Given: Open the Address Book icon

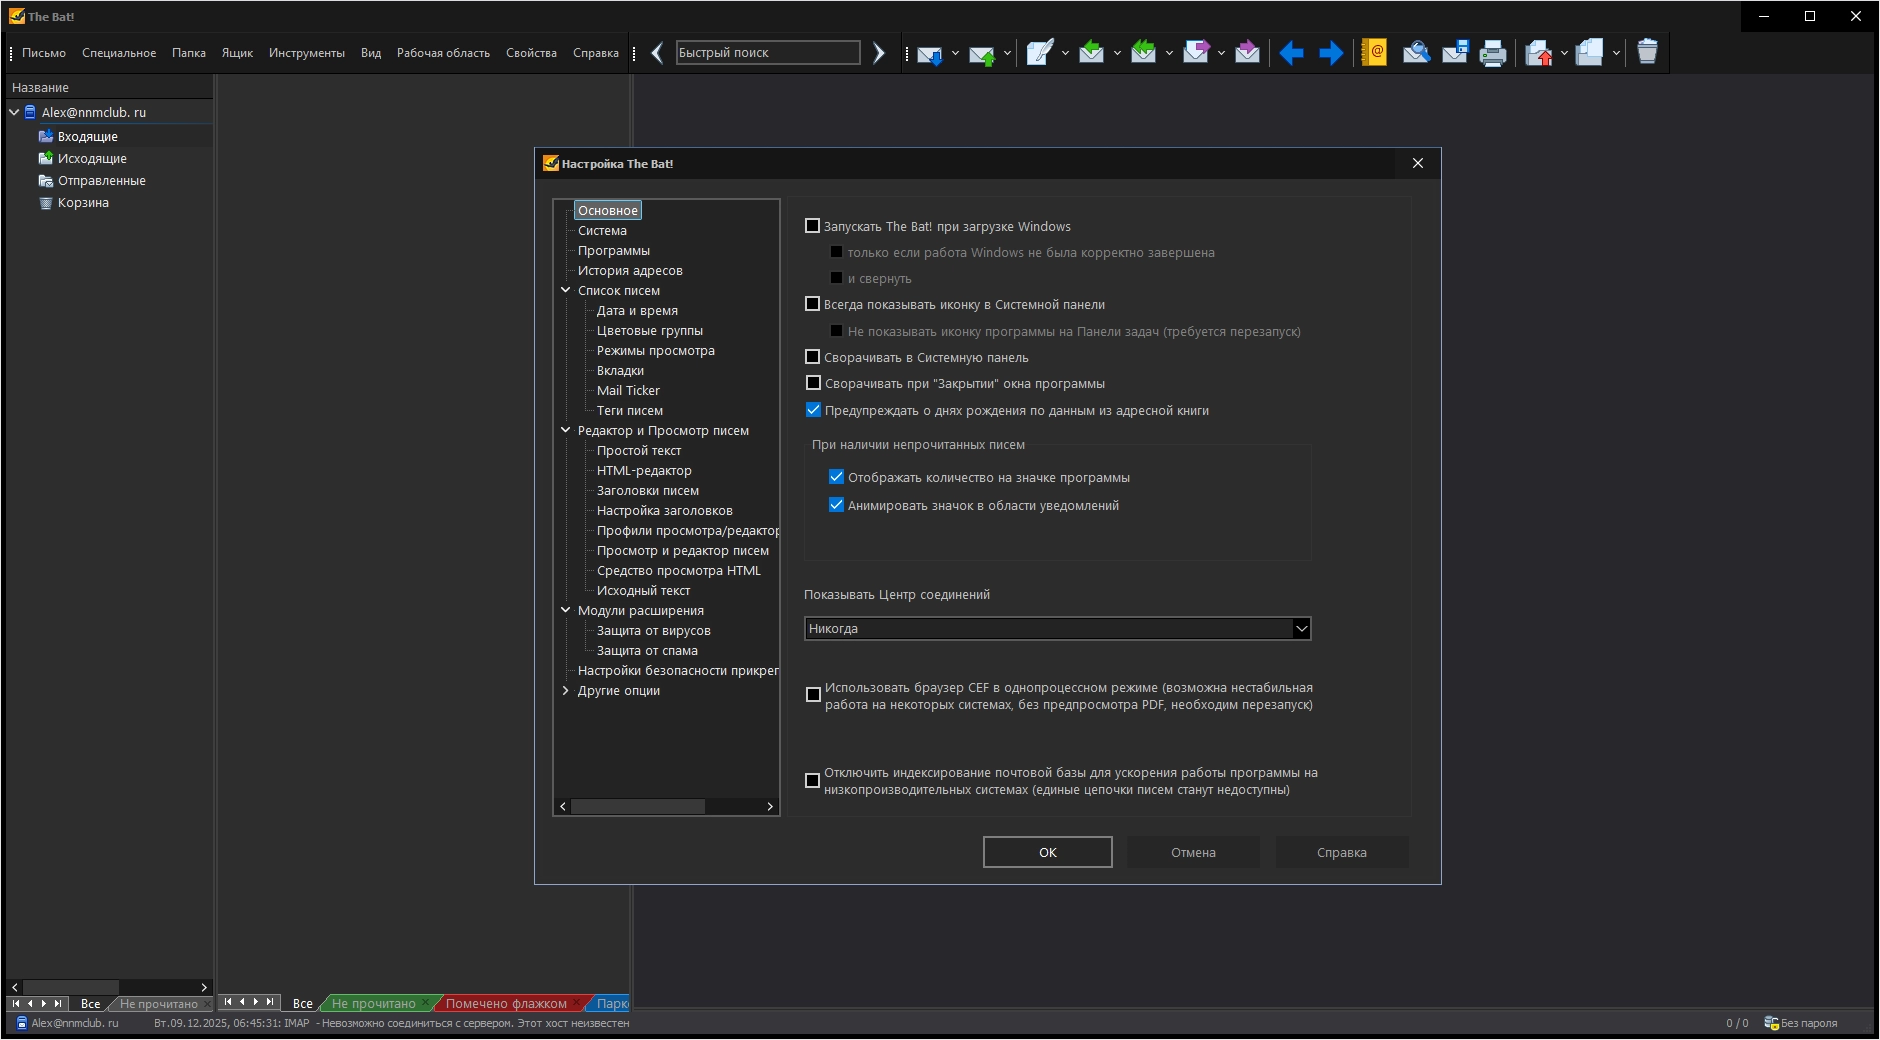Looking at the screenshot, I should coord(1374,53).
